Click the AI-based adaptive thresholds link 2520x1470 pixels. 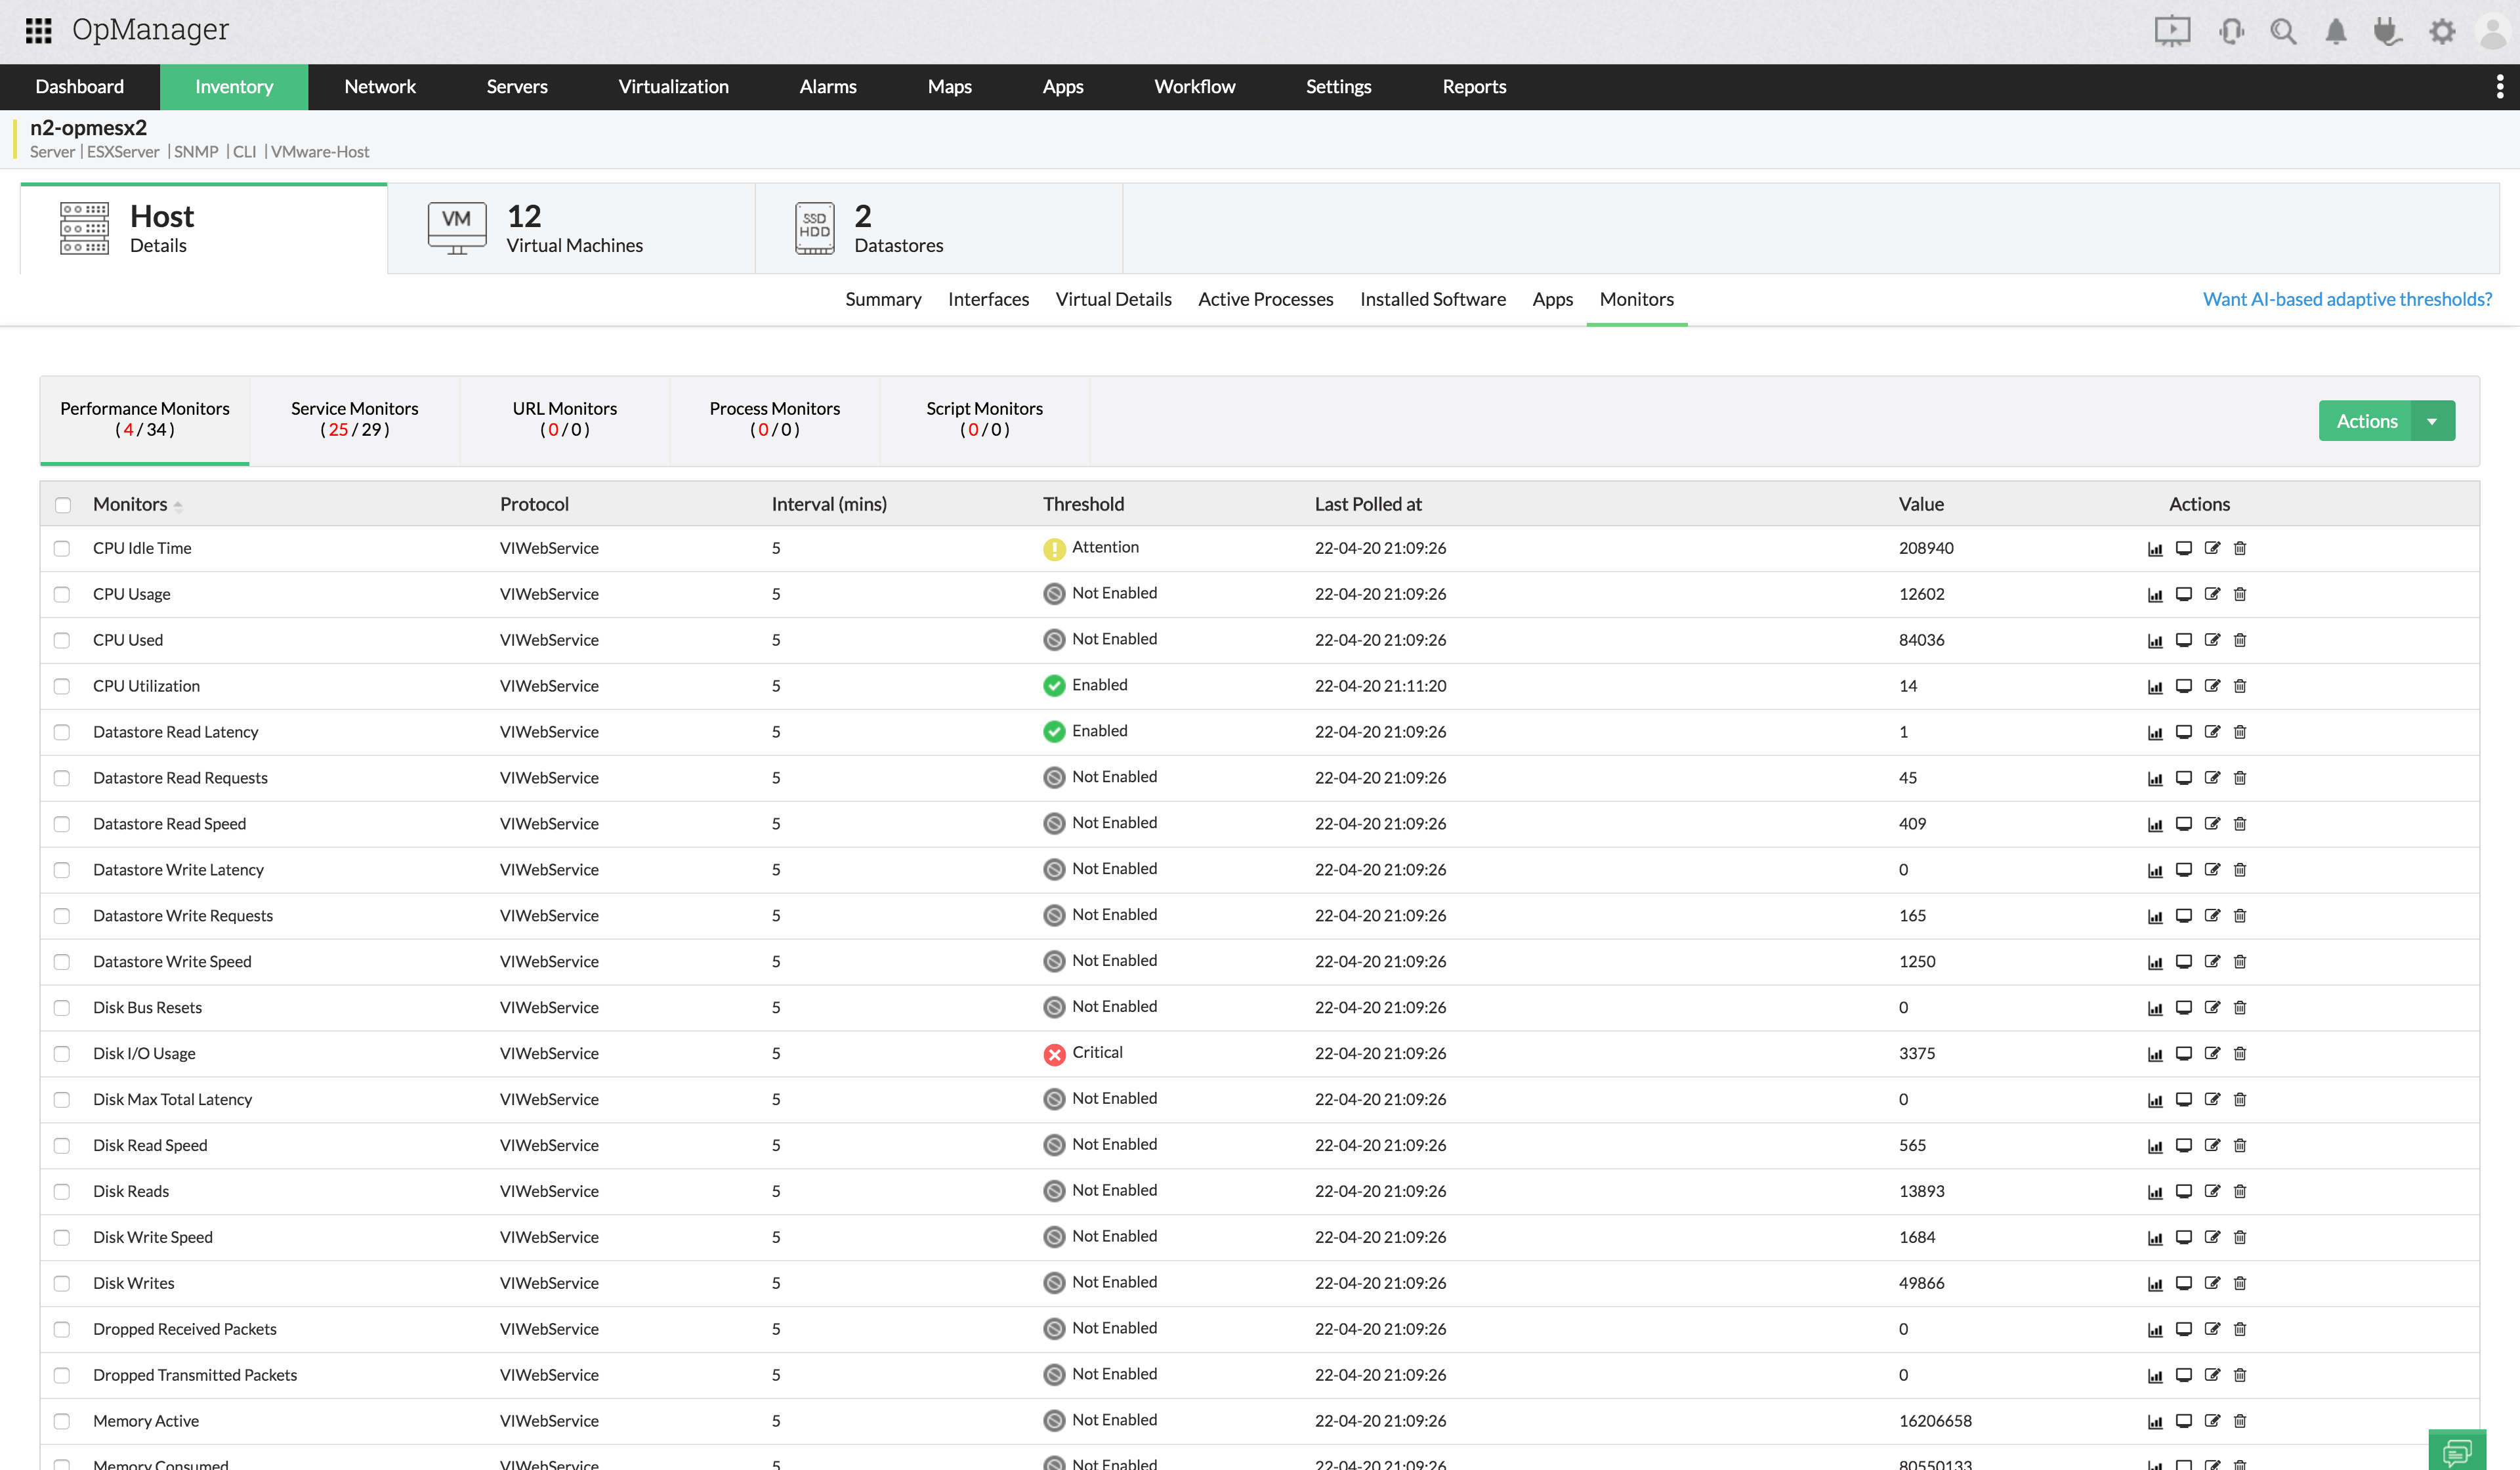(x=2346, y=299)
